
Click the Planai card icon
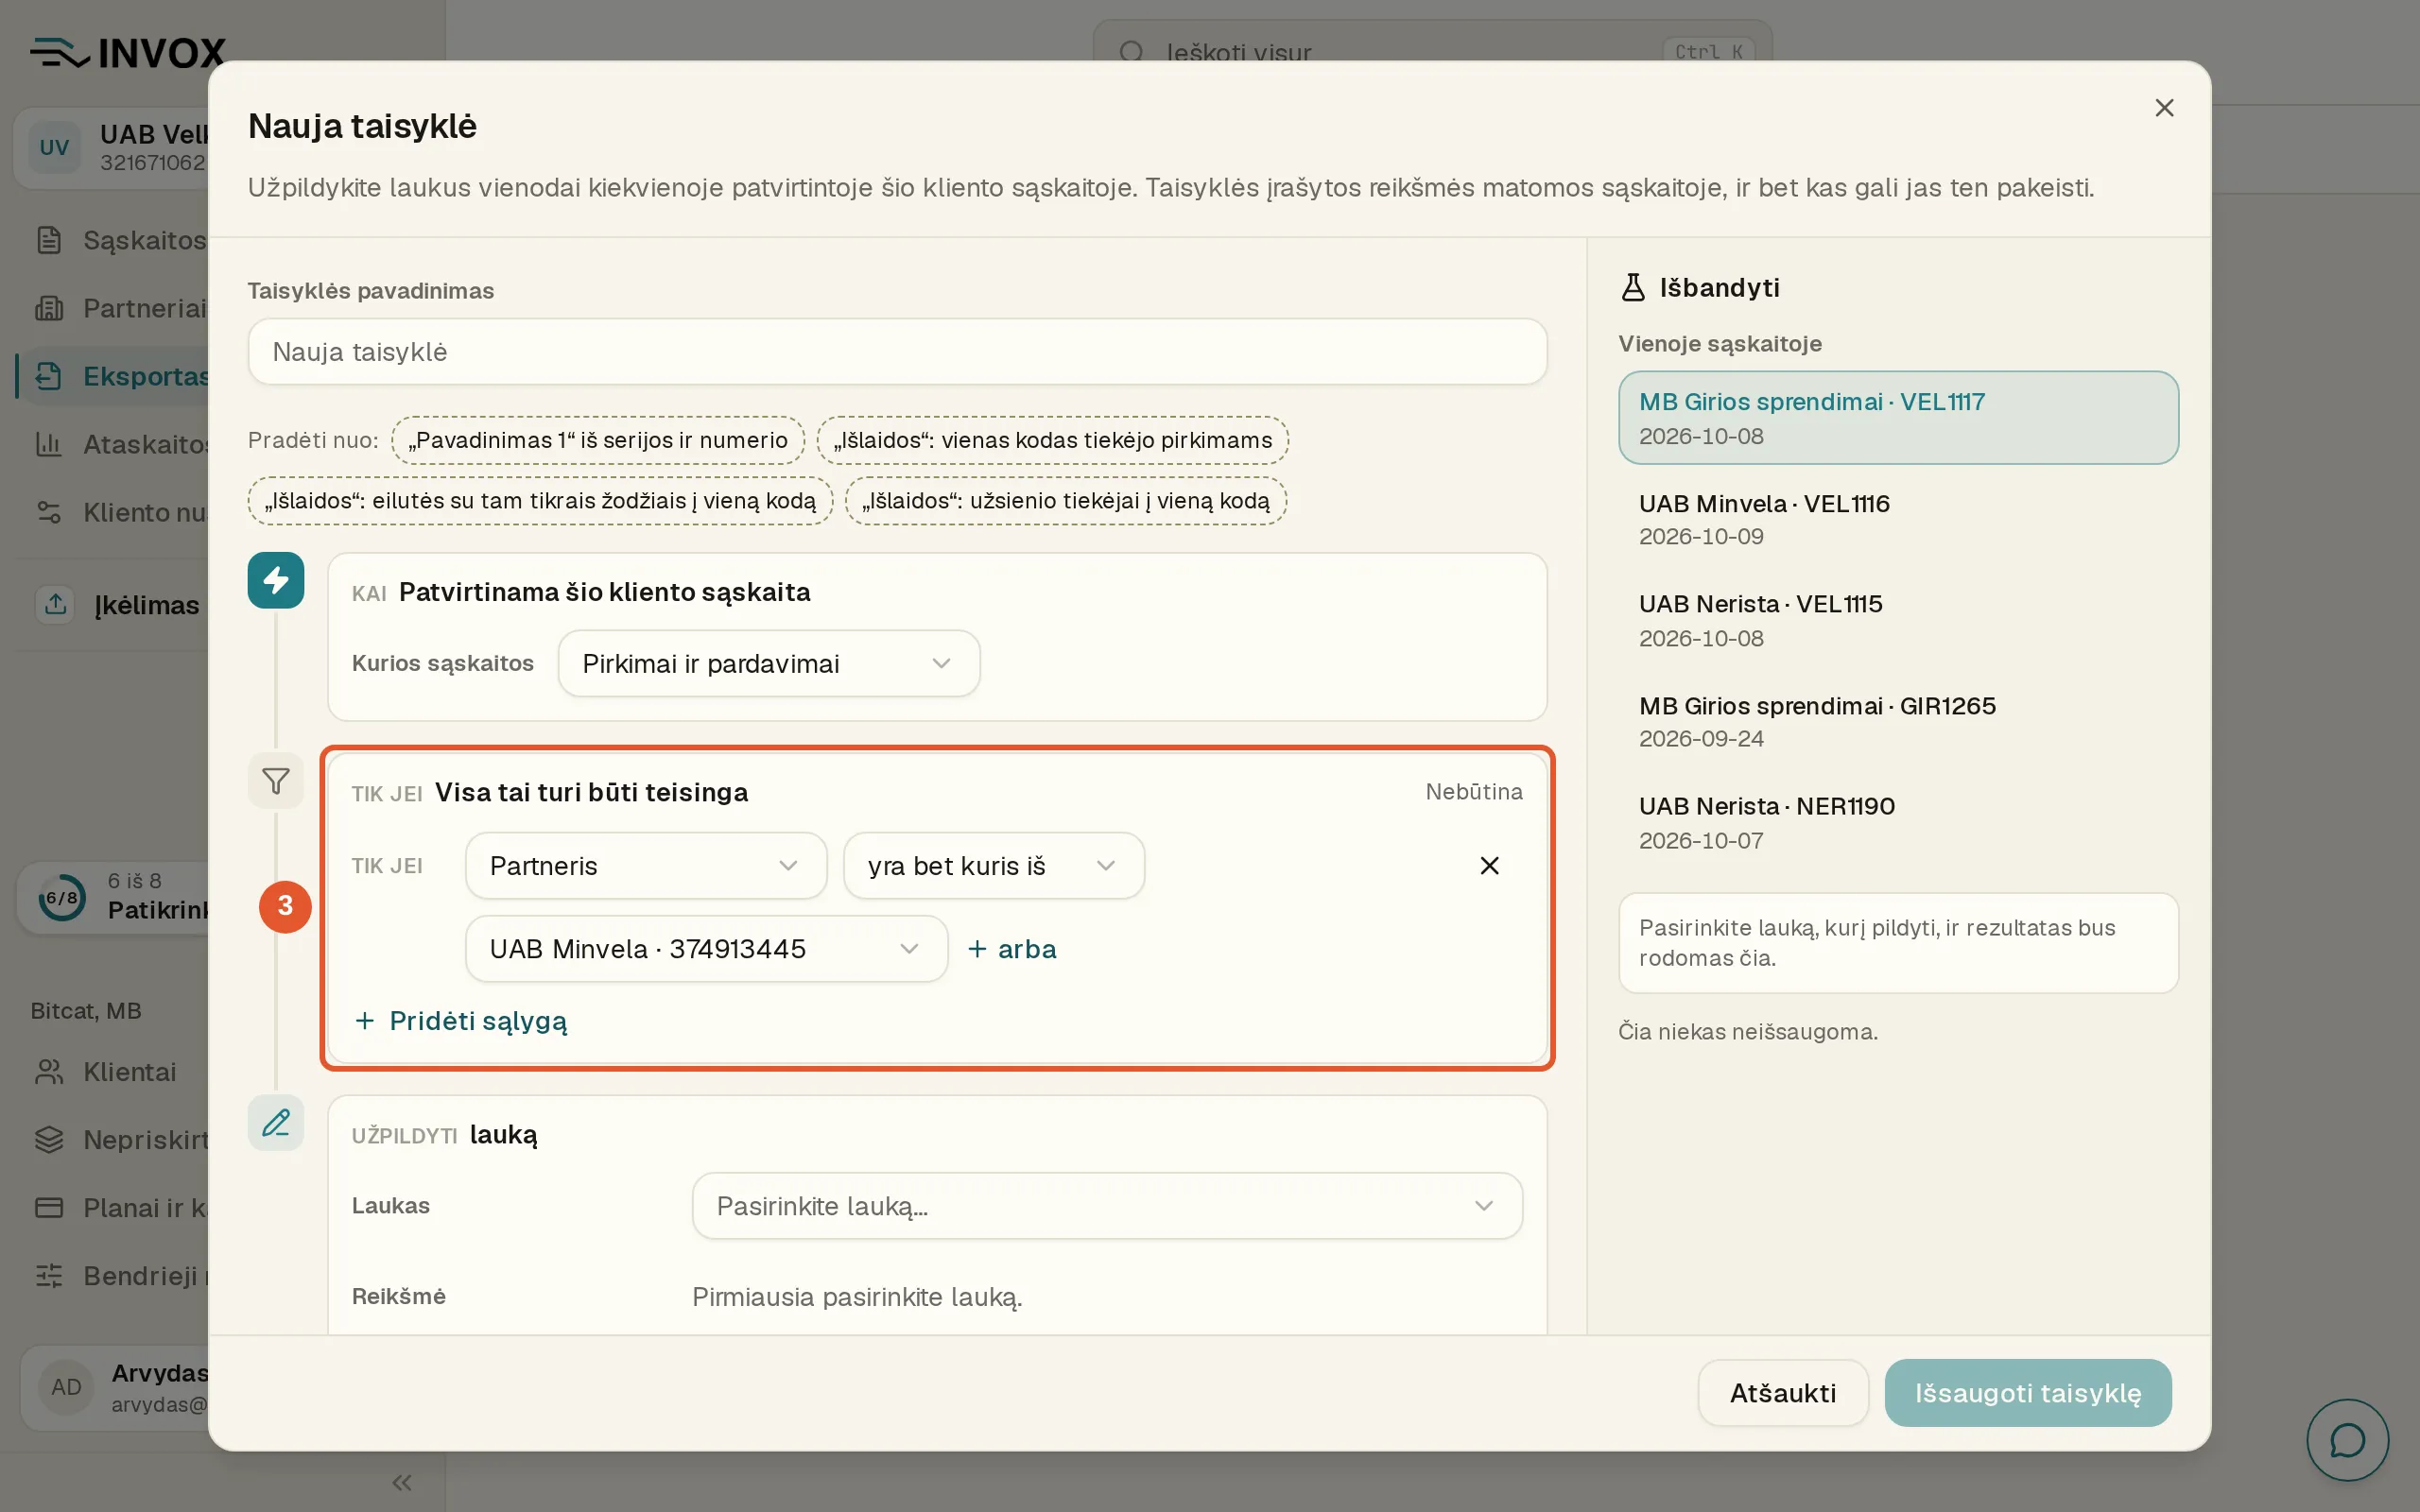pyautogui.click(x=49, y=1208)
